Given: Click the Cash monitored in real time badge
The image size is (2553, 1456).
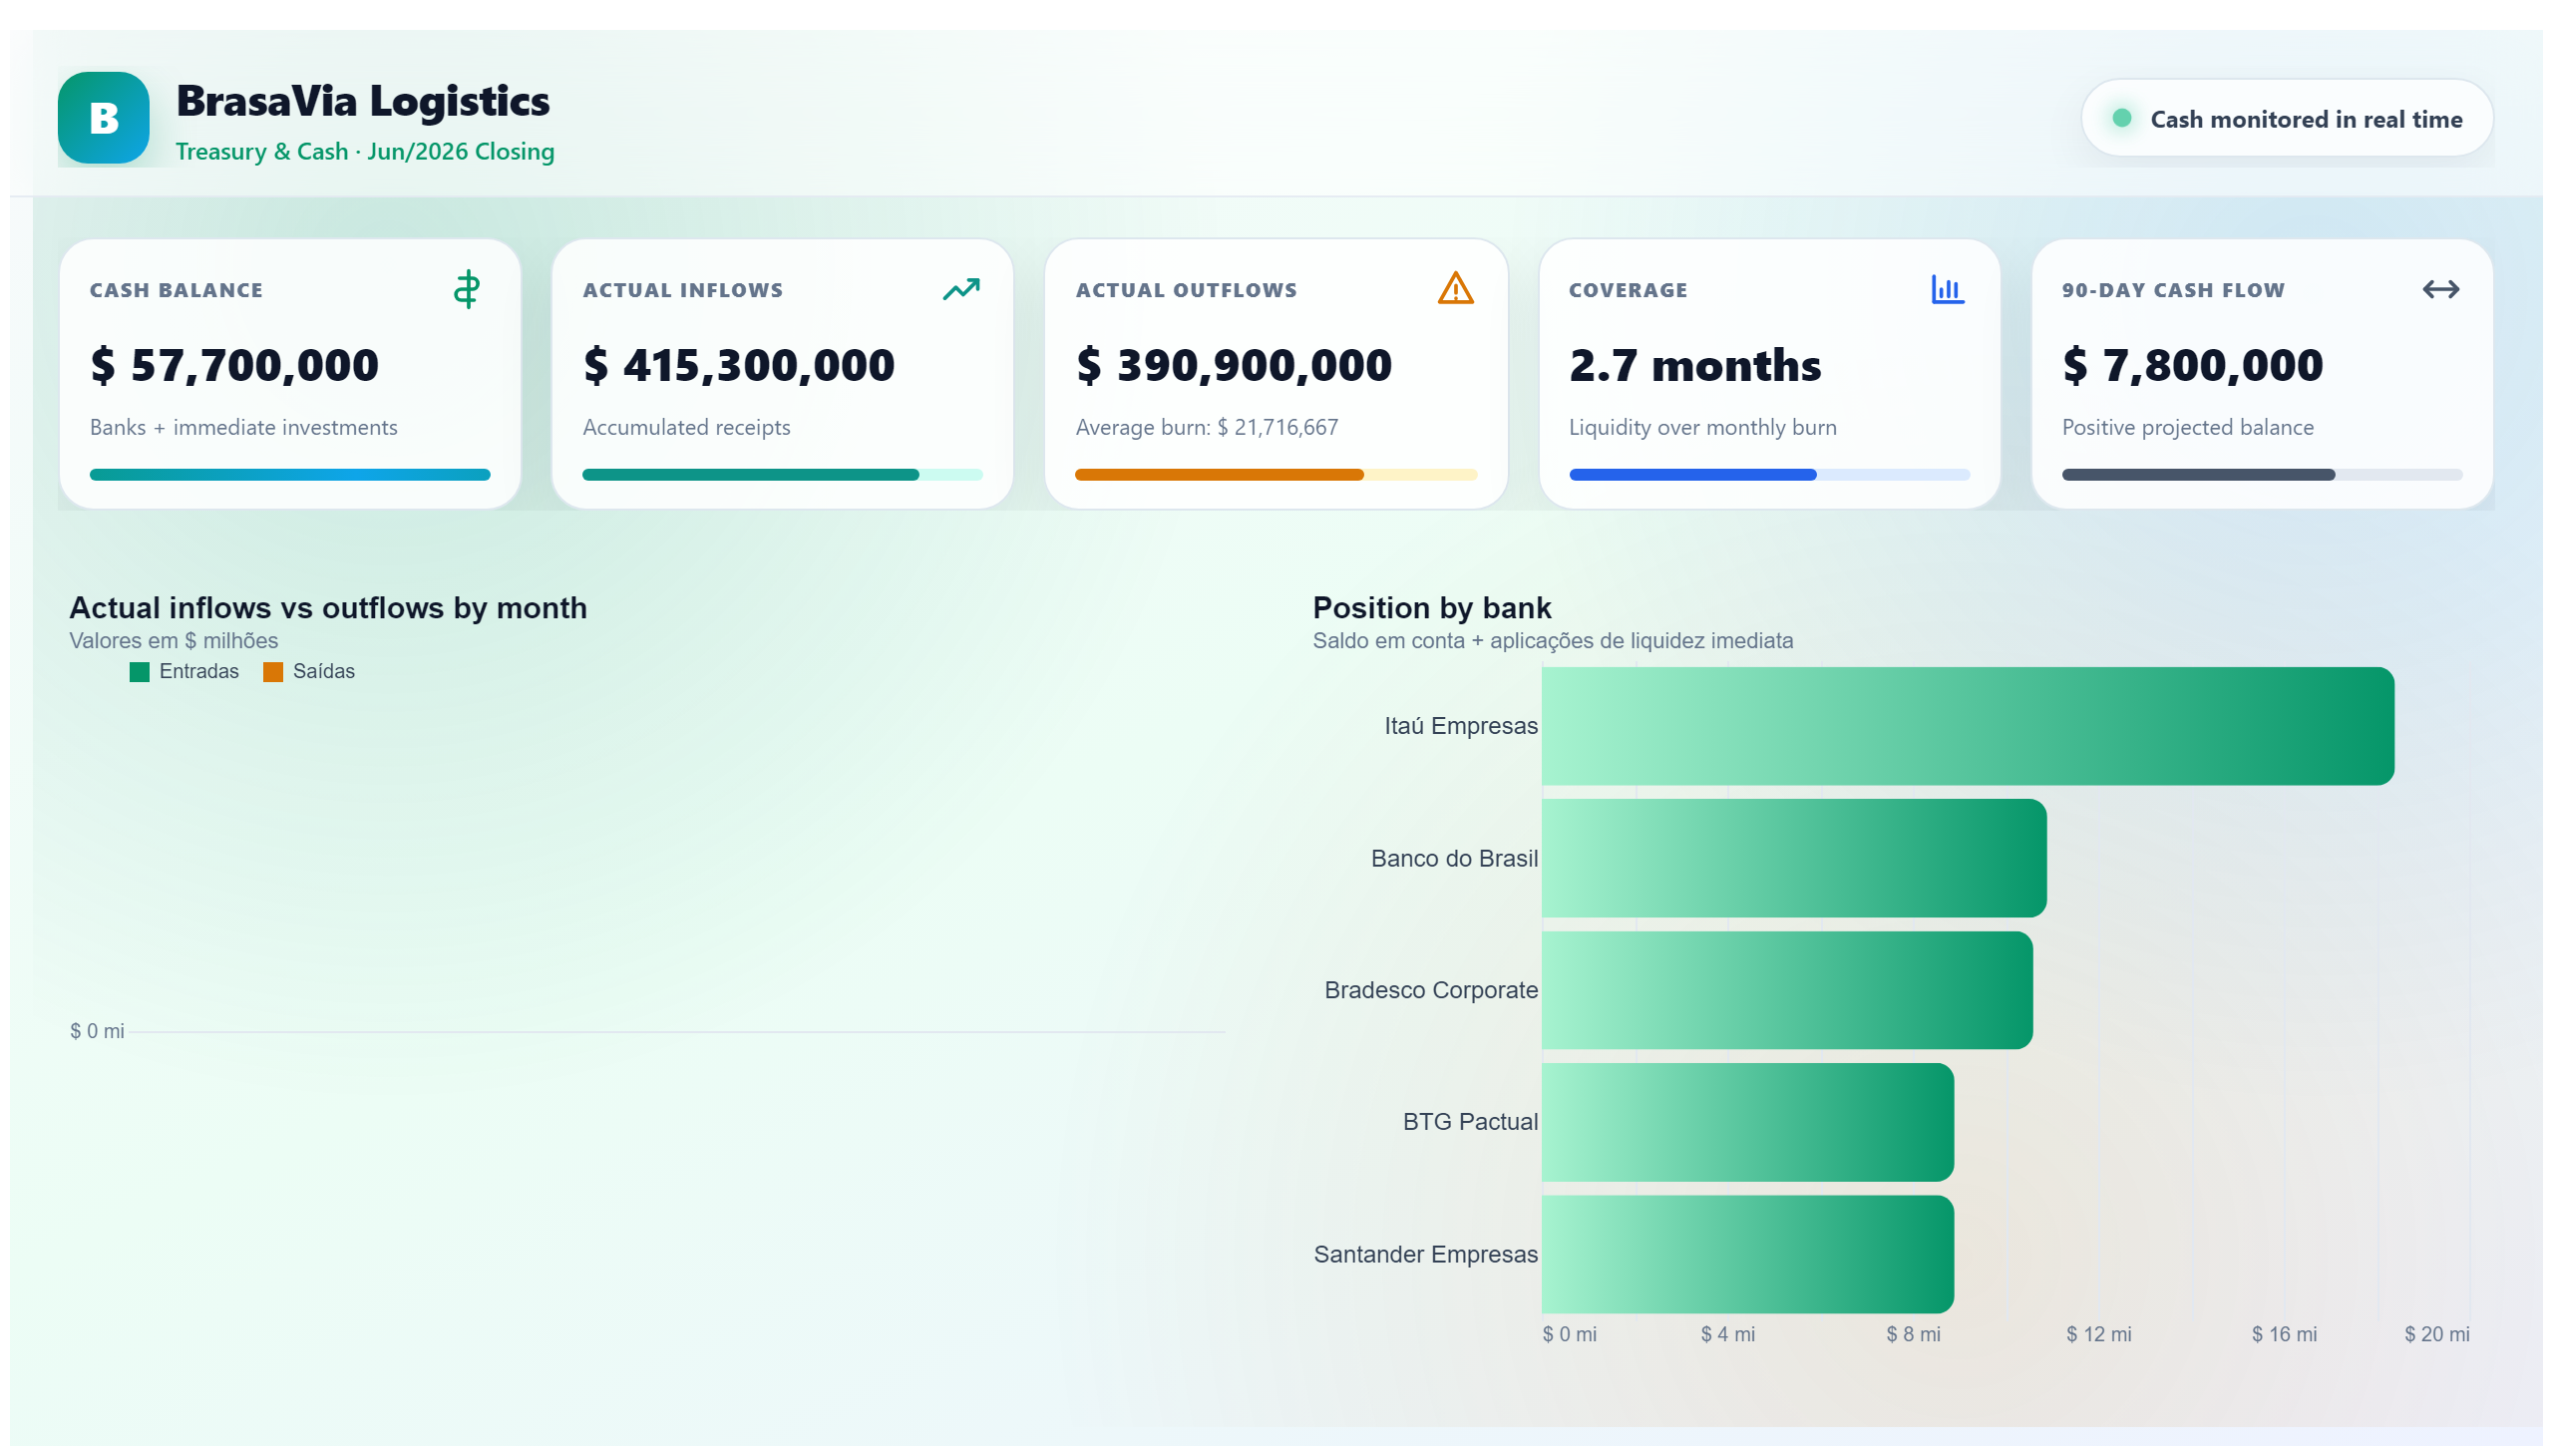Looking at the screenshot, I should [x=2286, y=118].
